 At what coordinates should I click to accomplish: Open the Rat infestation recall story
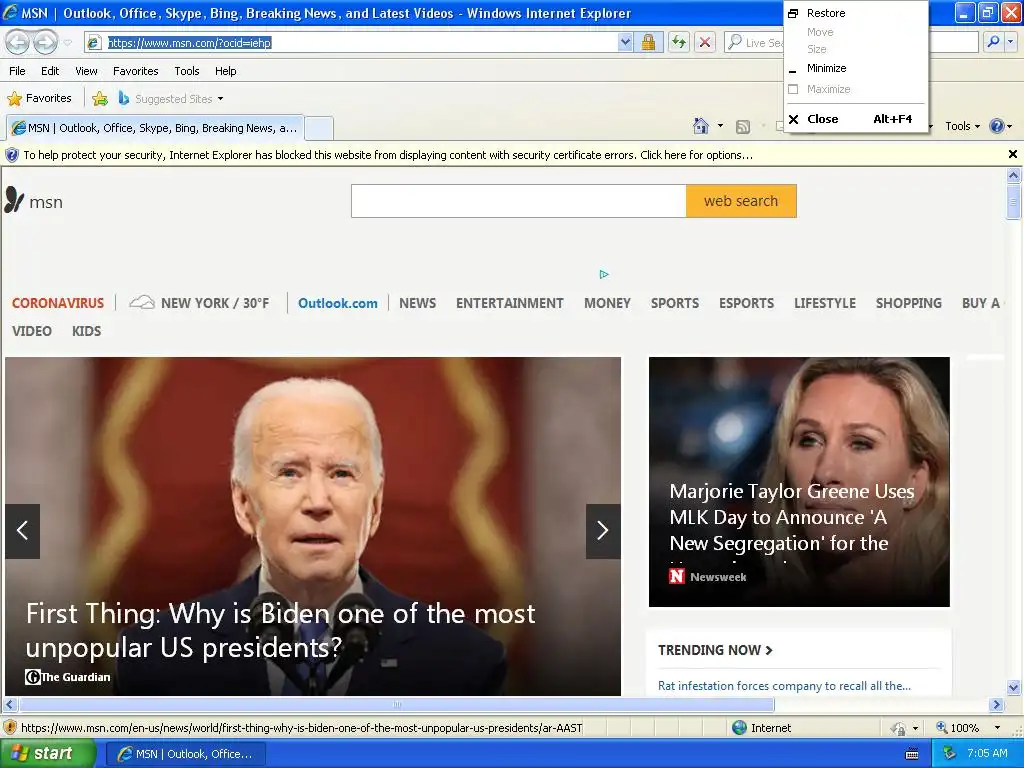784,686
